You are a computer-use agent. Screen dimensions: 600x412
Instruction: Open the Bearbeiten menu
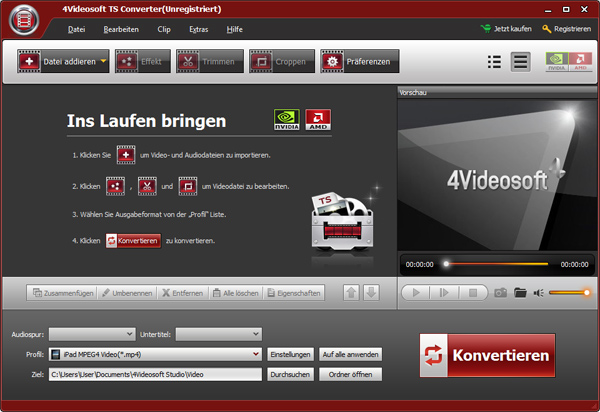tap(121, 30)
